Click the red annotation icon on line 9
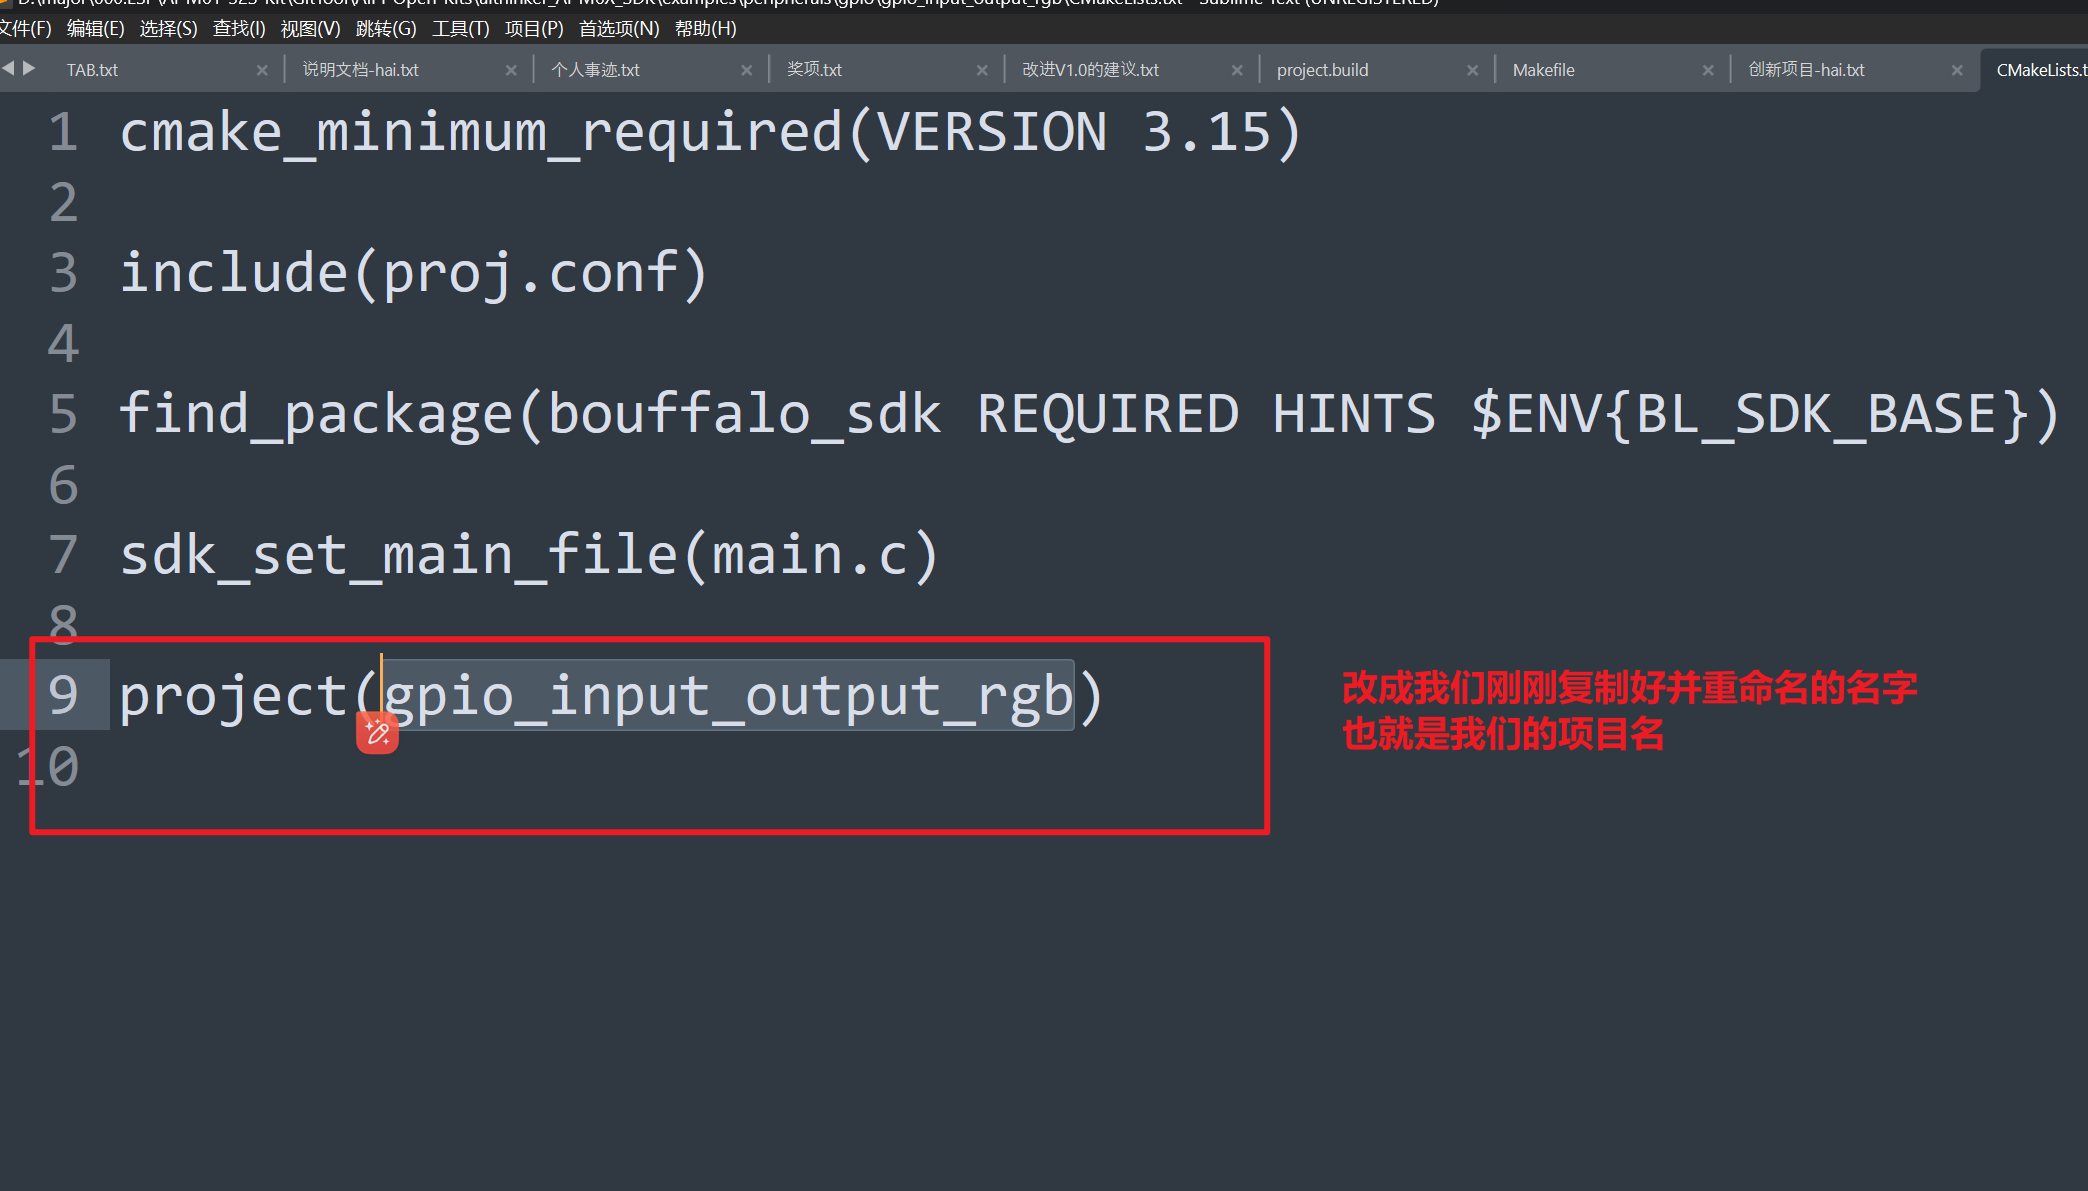 (x=377, y=731)
